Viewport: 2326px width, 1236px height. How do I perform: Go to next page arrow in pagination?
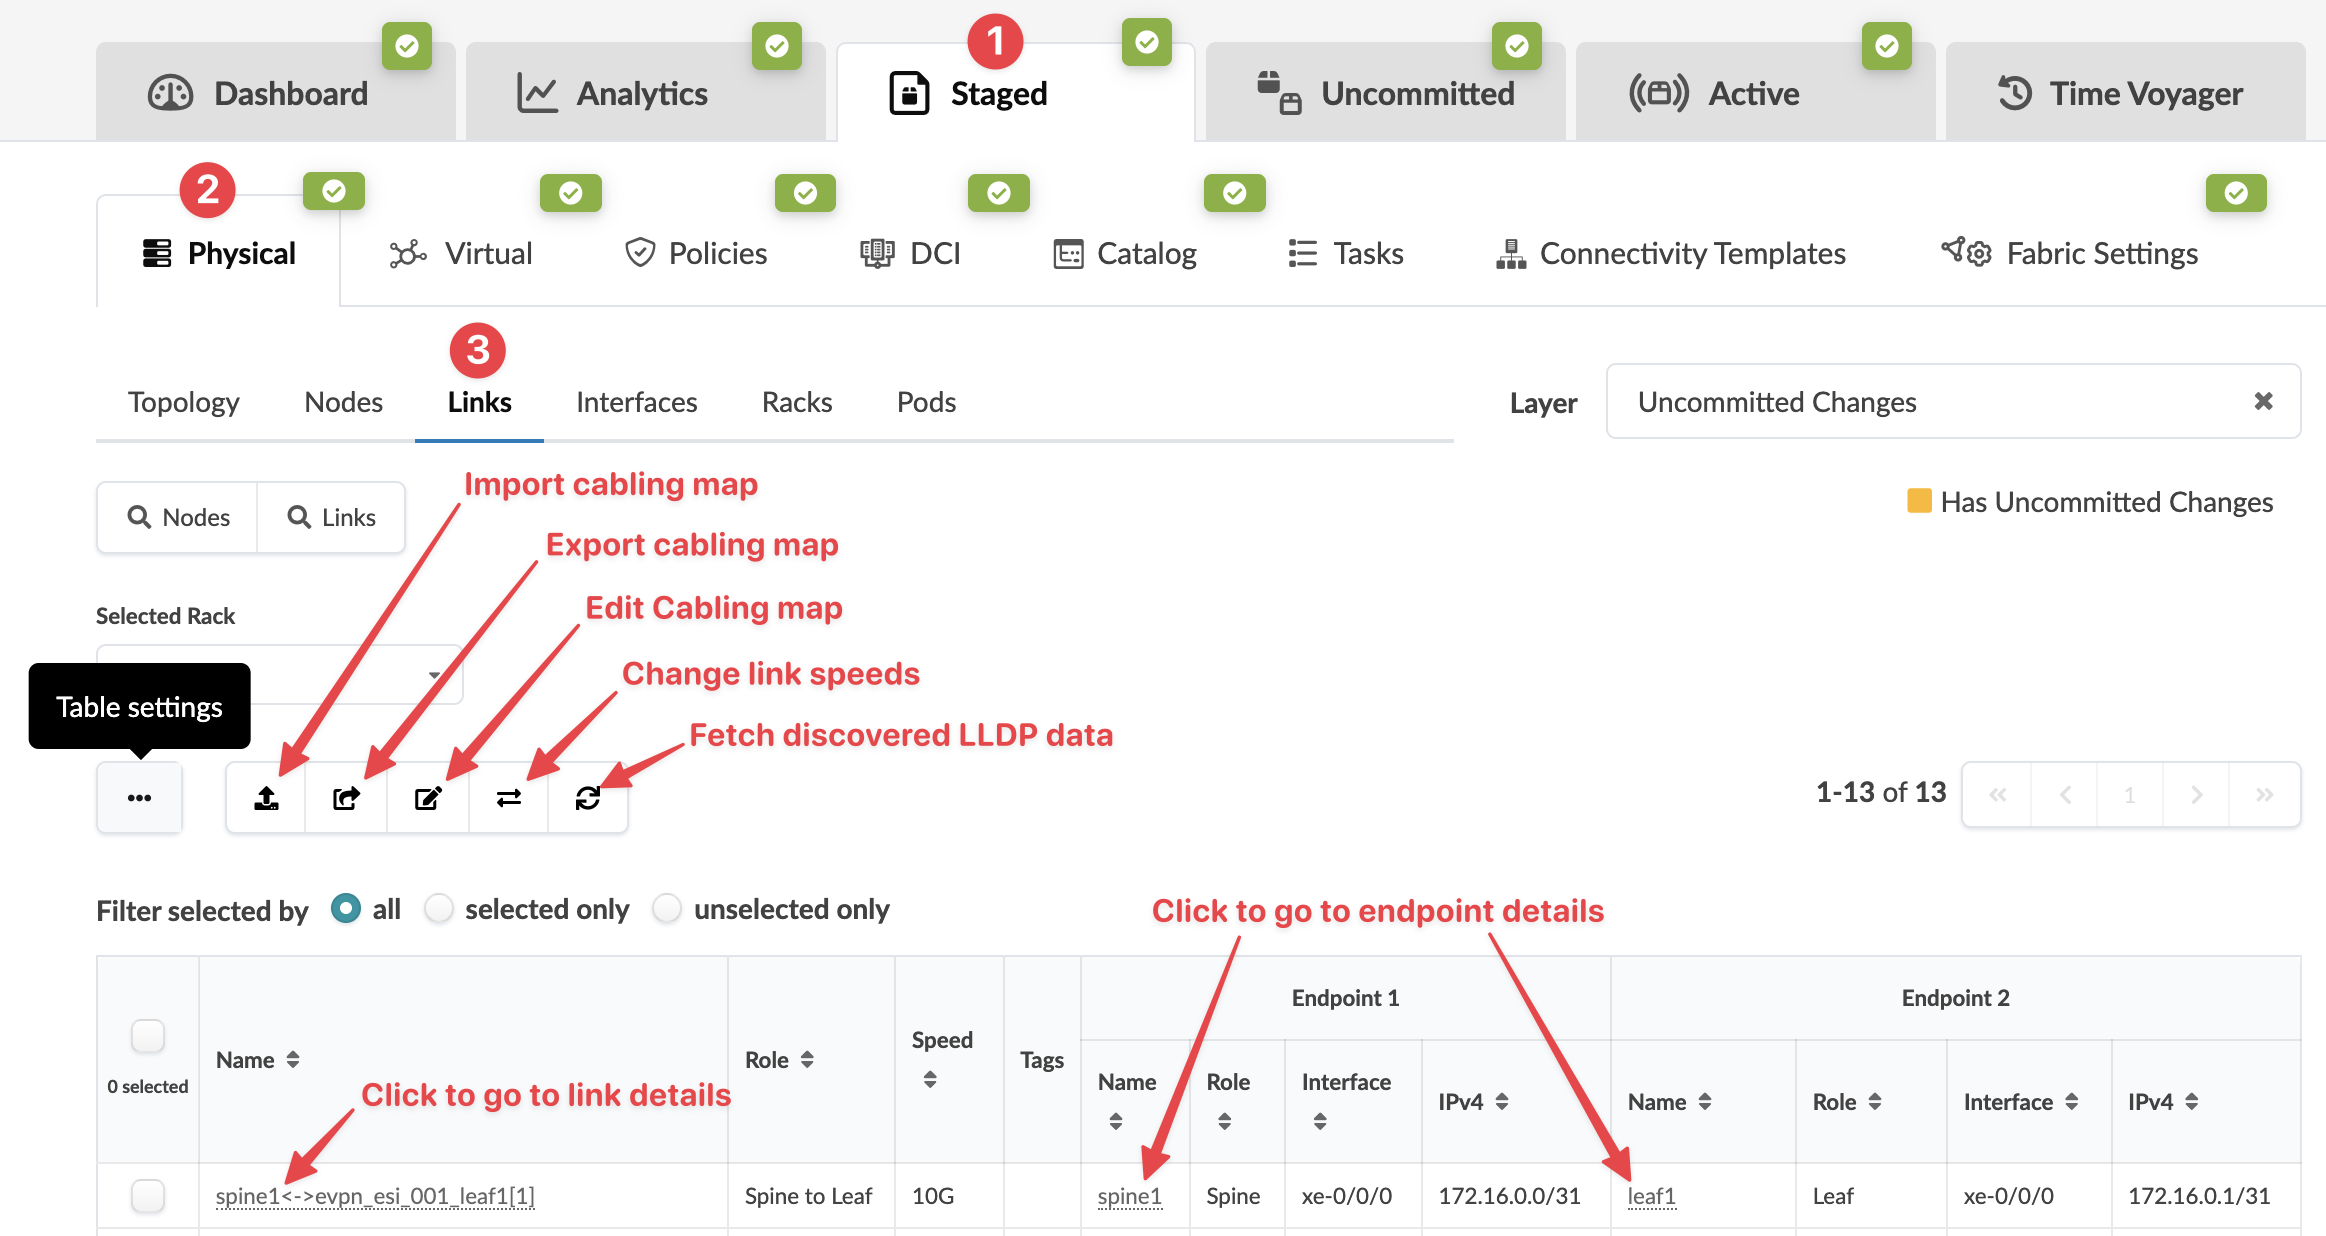tap(2196, 795)
